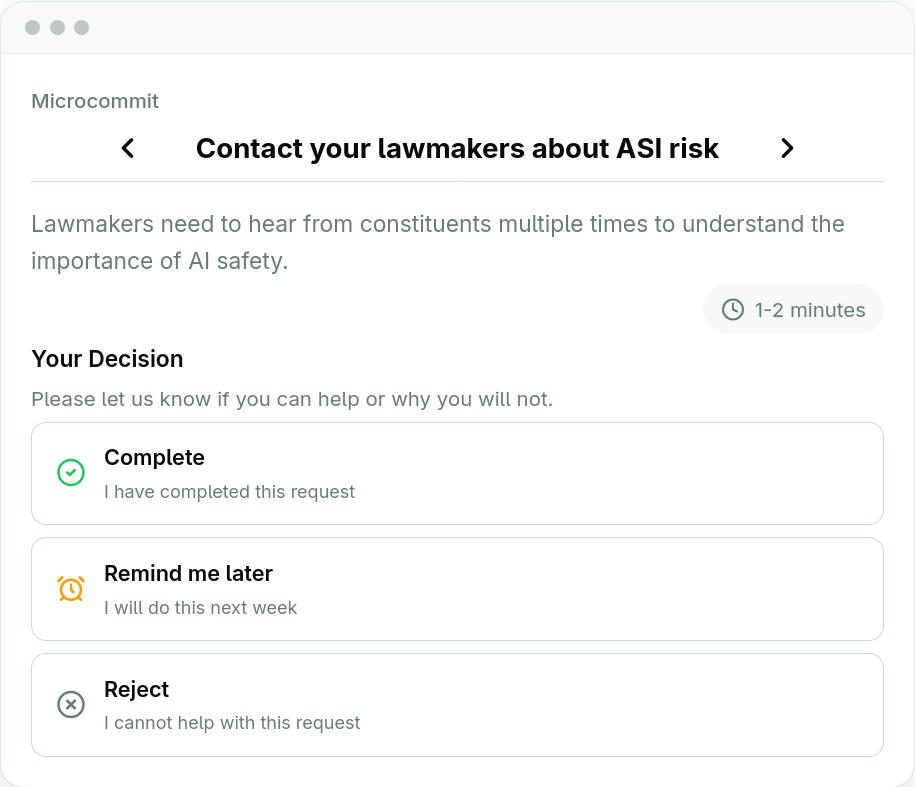Click the text I have completed this request
915x787 pixels.
tap(229, 492)
